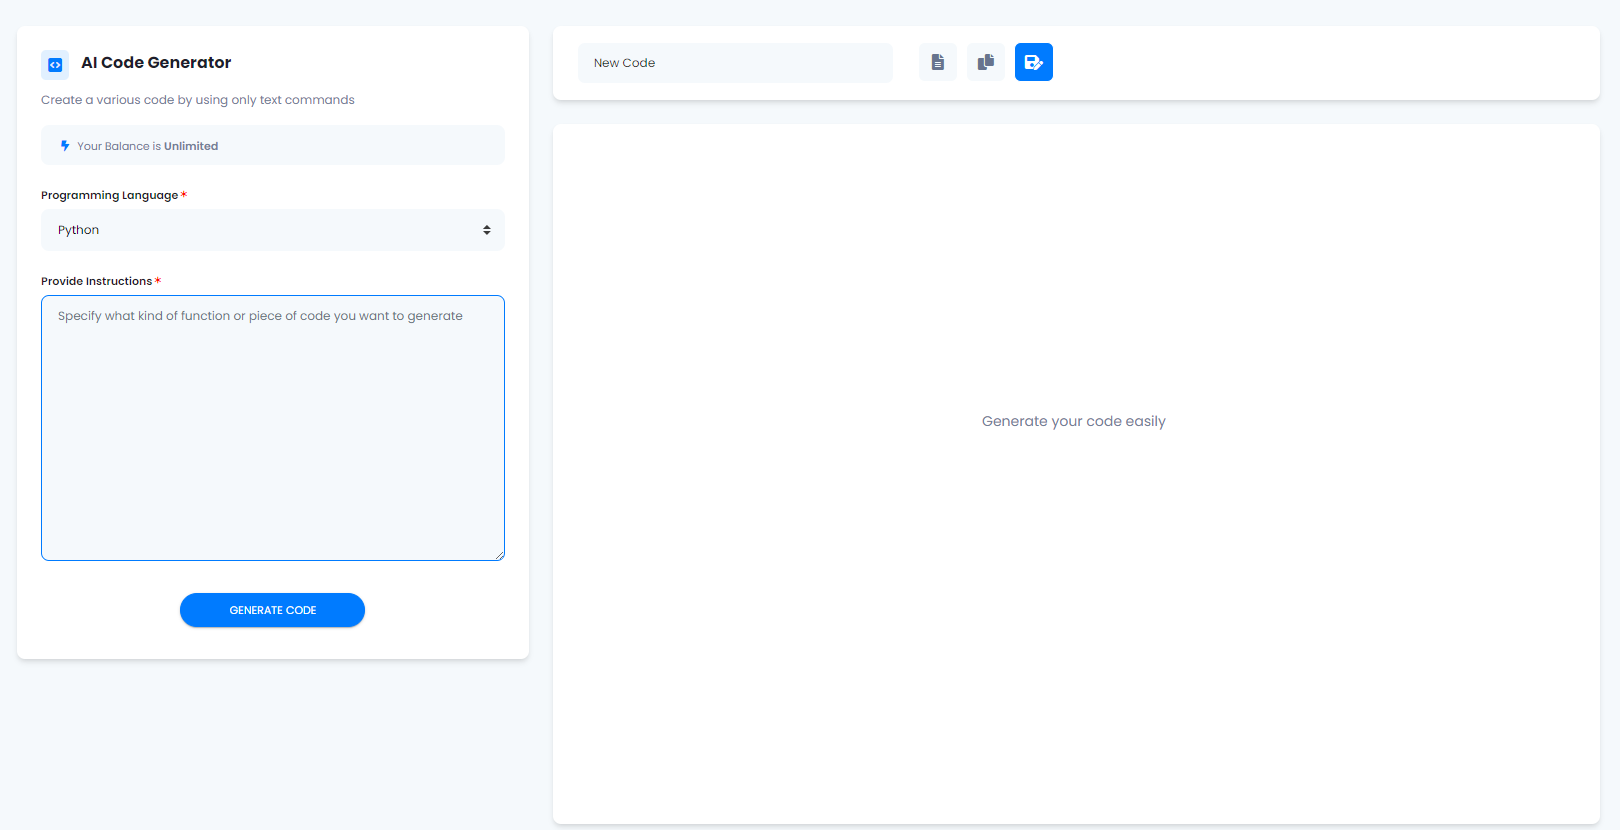Click the New Code title field
1620x830 pixels.
tap(735, 63)
